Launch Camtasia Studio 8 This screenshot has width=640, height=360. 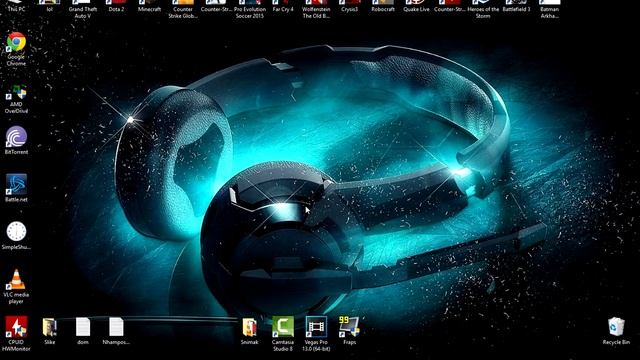point(283,327)
